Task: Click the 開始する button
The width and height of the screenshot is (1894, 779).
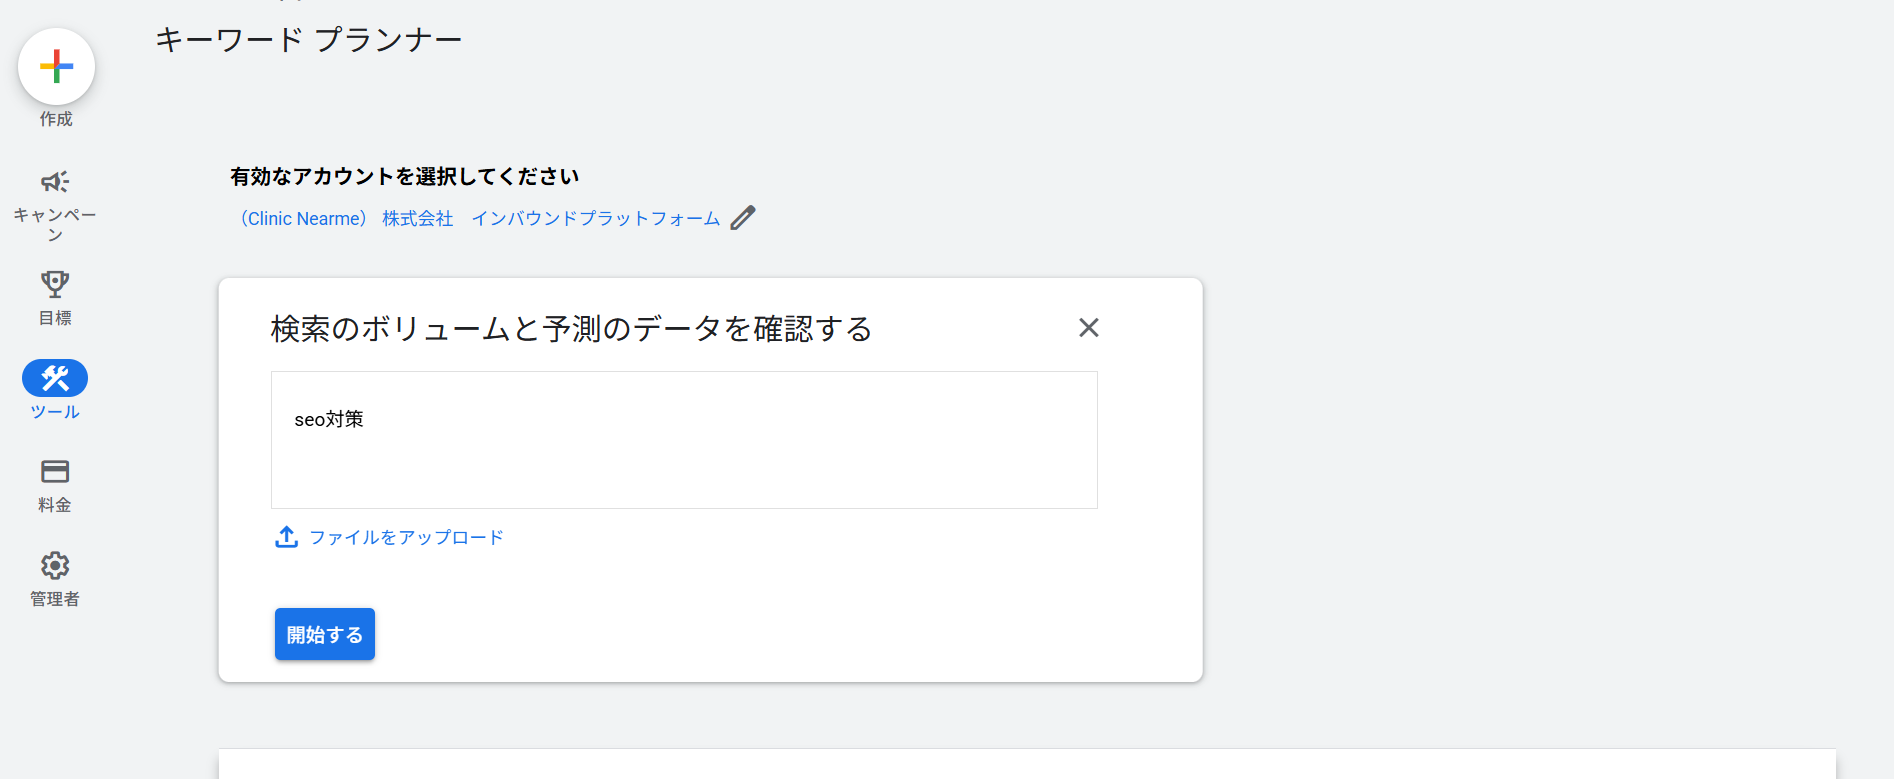Action: coord(325,634)
